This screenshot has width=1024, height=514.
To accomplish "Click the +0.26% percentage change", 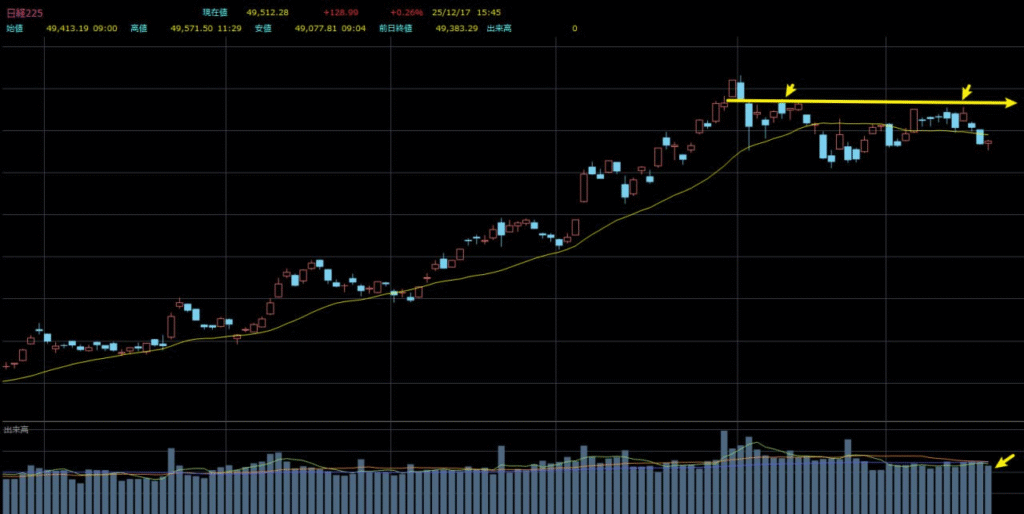I will tap(406, 12).
